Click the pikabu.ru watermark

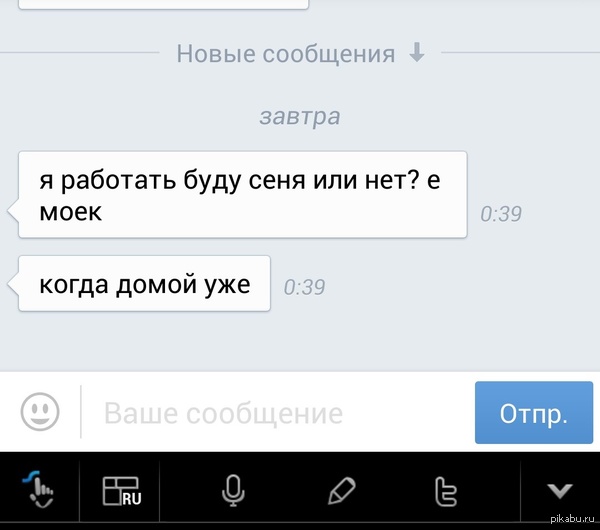[x=572, y=519]
